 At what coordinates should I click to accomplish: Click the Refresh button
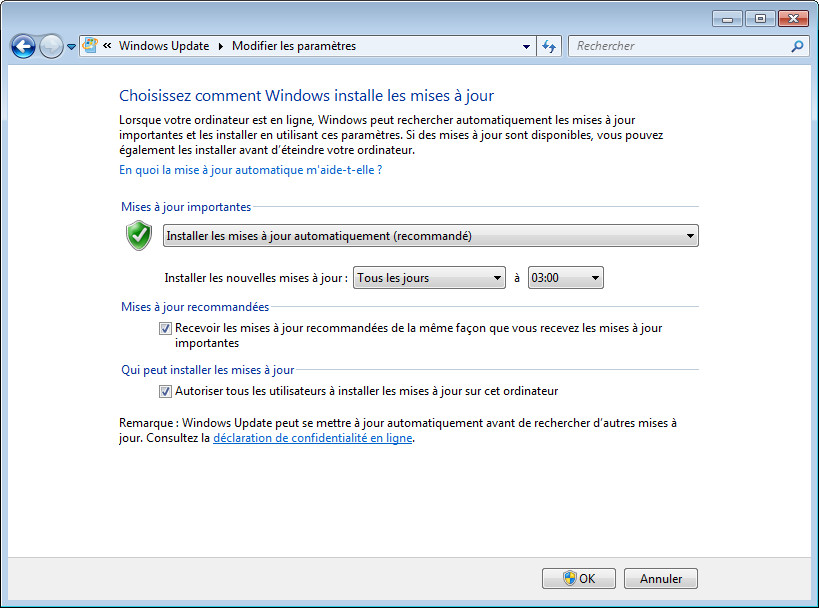tap(549, 46)
